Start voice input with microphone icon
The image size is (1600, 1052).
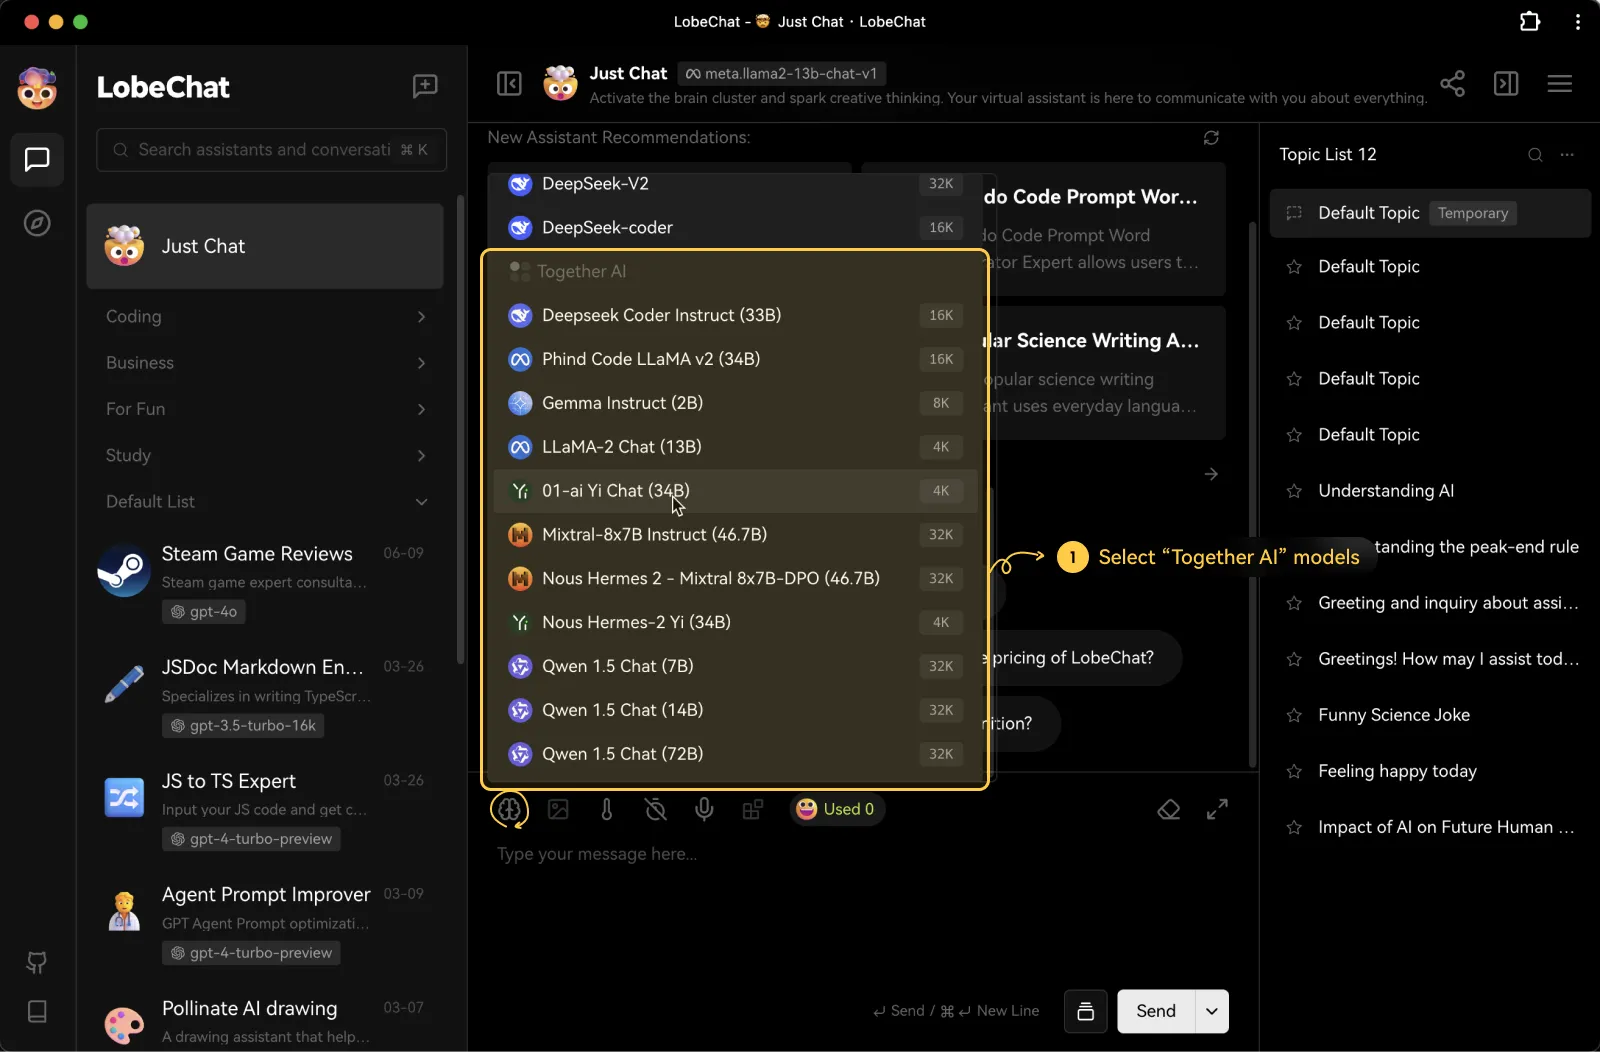point(704,809)
